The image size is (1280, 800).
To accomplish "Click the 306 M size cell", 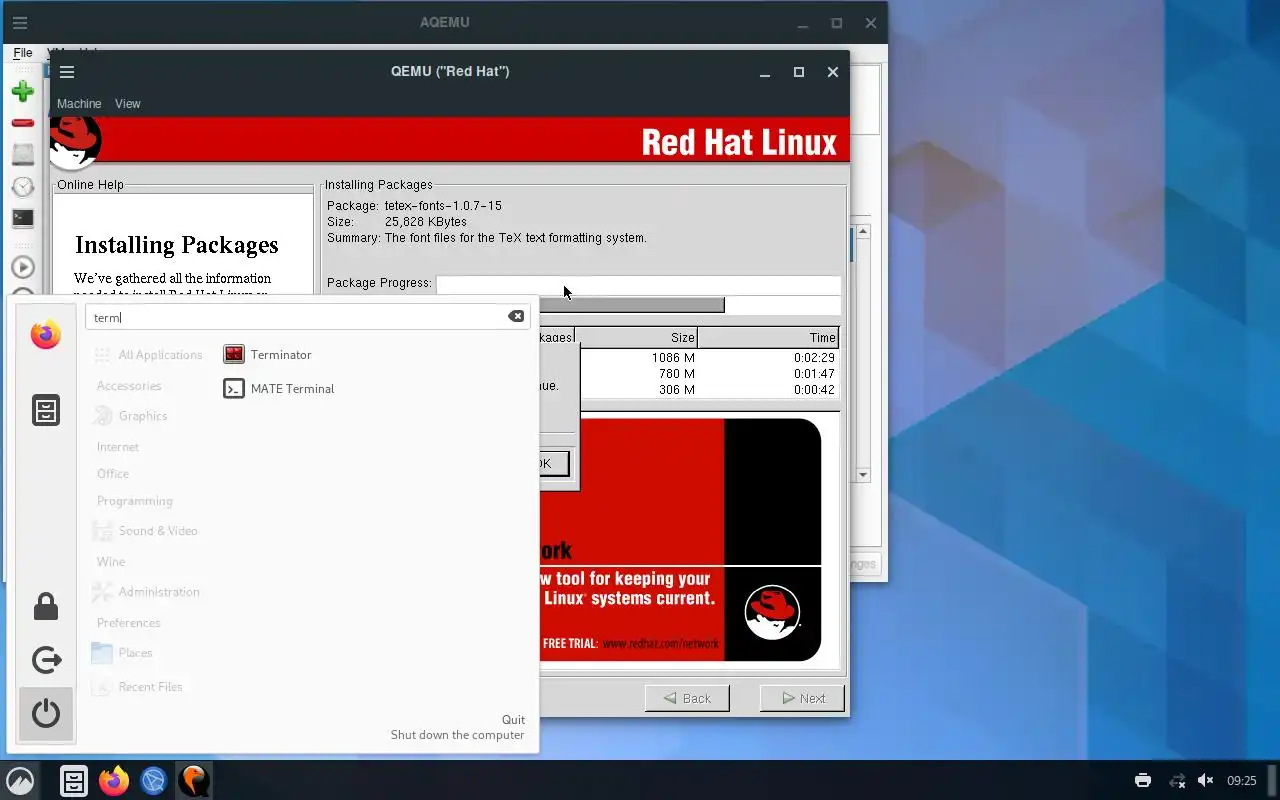I will click(677, 390).
